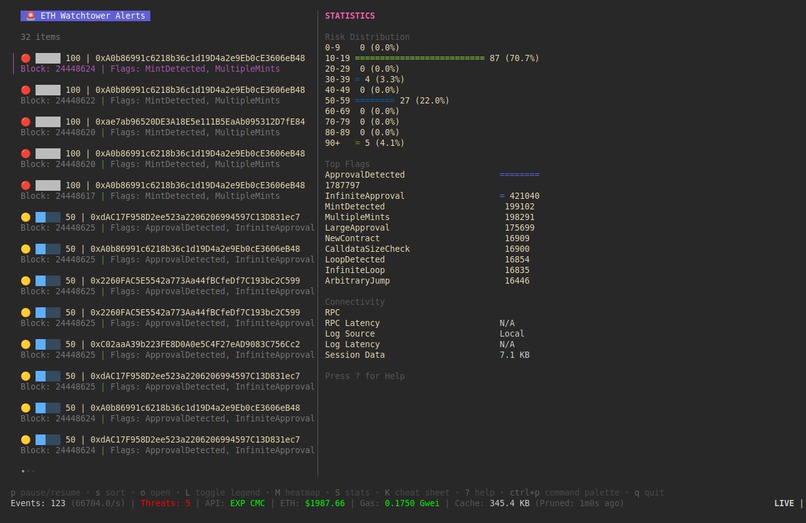Click the 'S stats' footer hint
The width and height of the screenshot is (806, 523).
click(355, 493)
